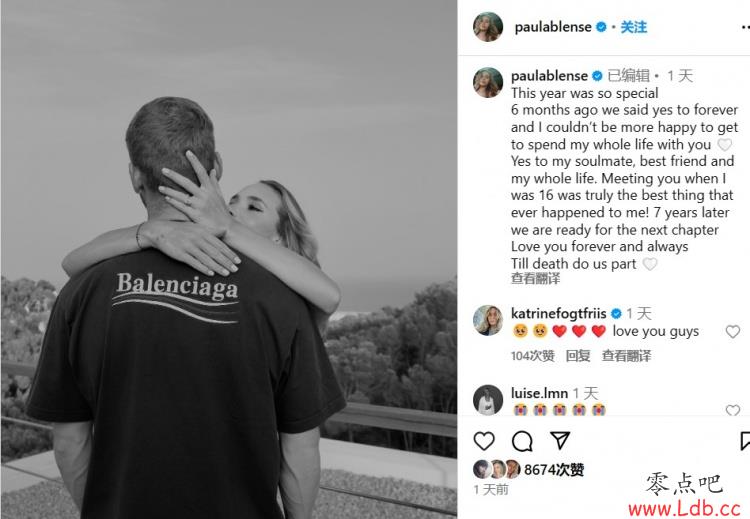The height and width of the screenshot is (519, 750).
Task: Open katrinefogtfriis username link
Action: pyautogui.click(x=559, y=314)
